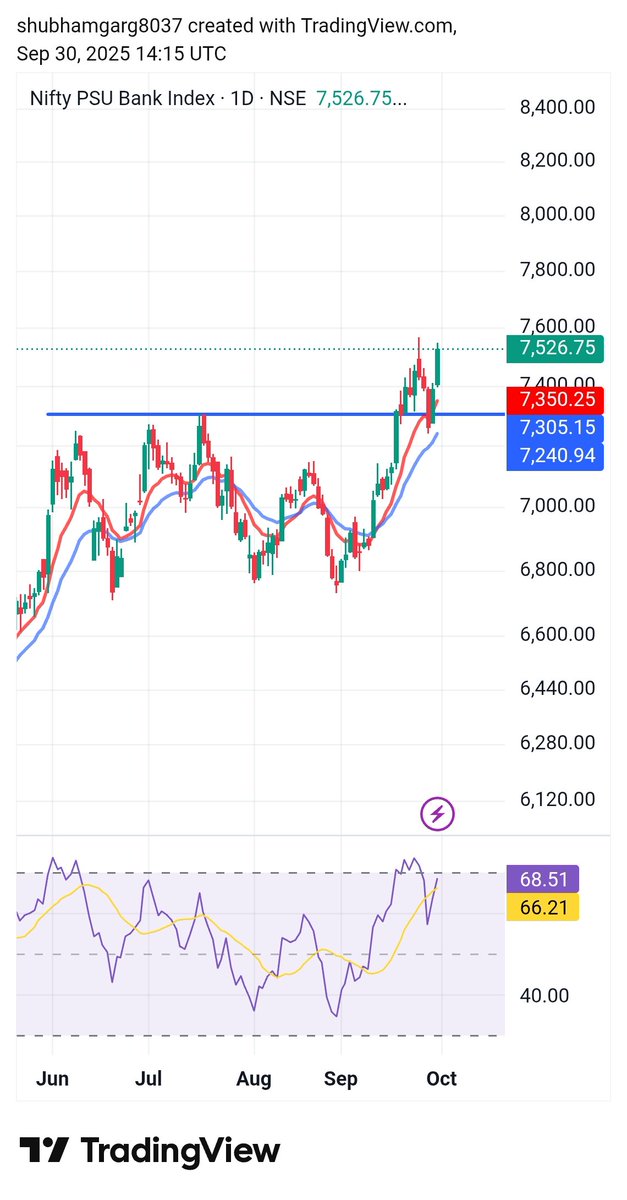Click the header price 7,526.75 next to NSE
This screenshot has height=1200, width=627.
[x=361, y=98]
